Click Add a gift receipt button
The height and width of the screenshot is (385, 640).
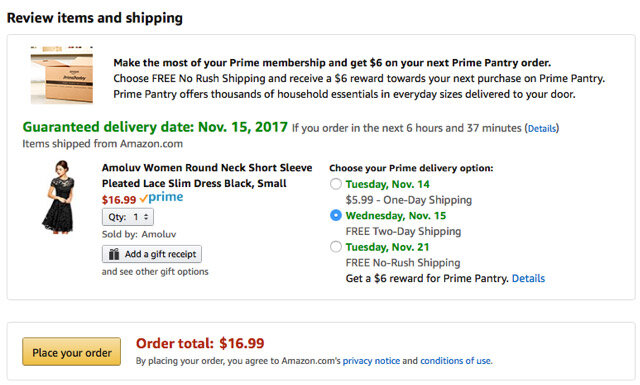(152, 254)
